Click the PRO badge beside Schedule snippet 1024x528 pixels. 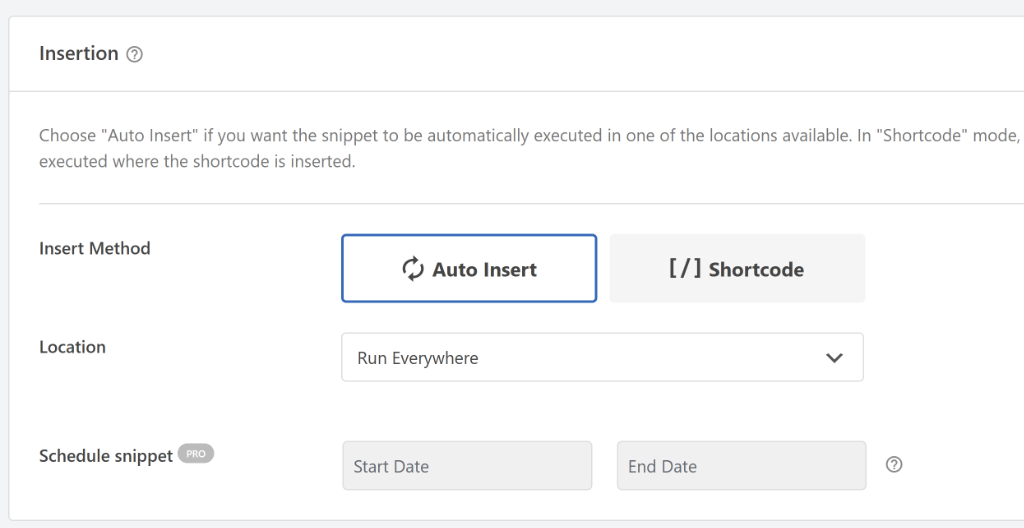click(196, 454)
